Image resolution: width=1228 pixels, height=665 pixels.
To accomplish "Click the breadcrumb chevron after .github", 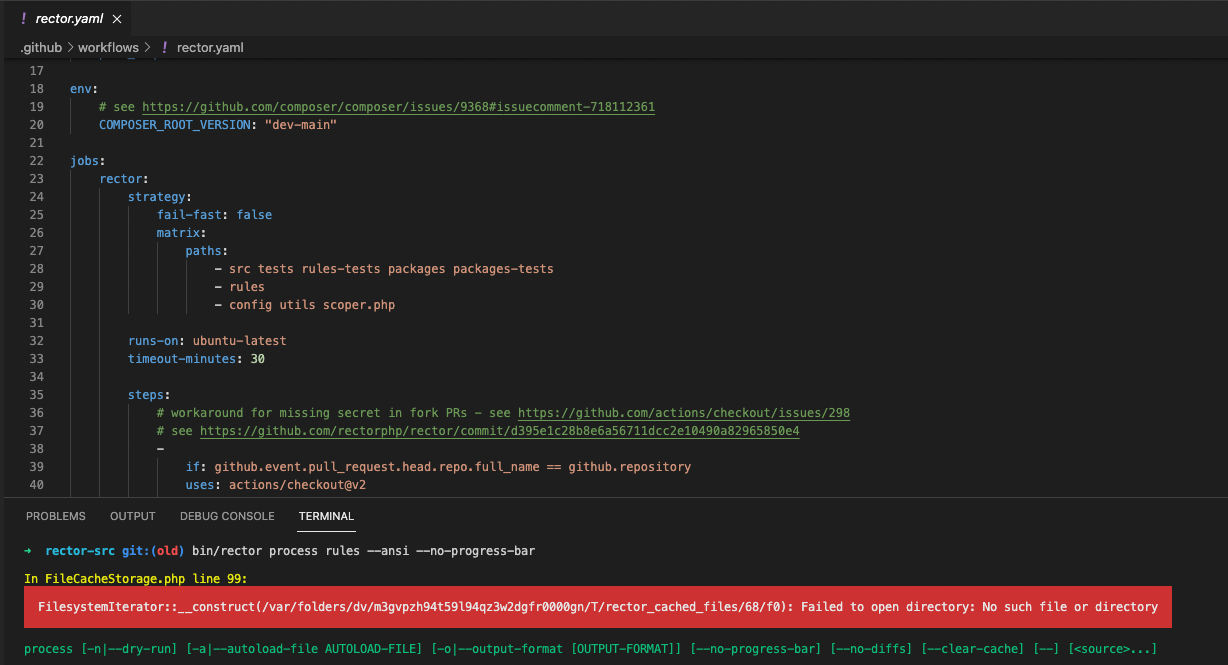I will [70, 47].
